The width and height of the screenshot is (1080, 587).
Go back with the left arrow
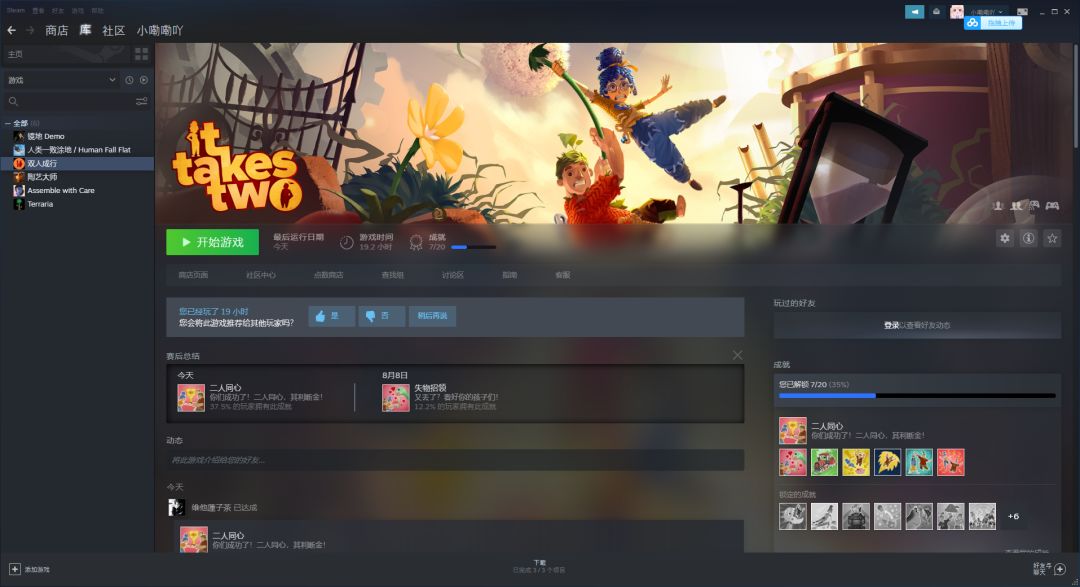11,30
